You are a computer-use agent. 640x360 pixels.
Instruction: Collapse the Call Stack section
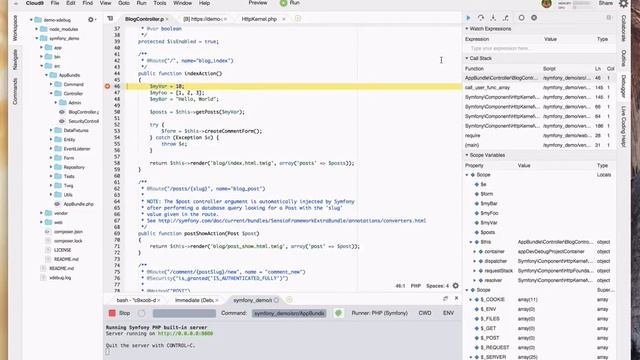(x=467, y=58)
